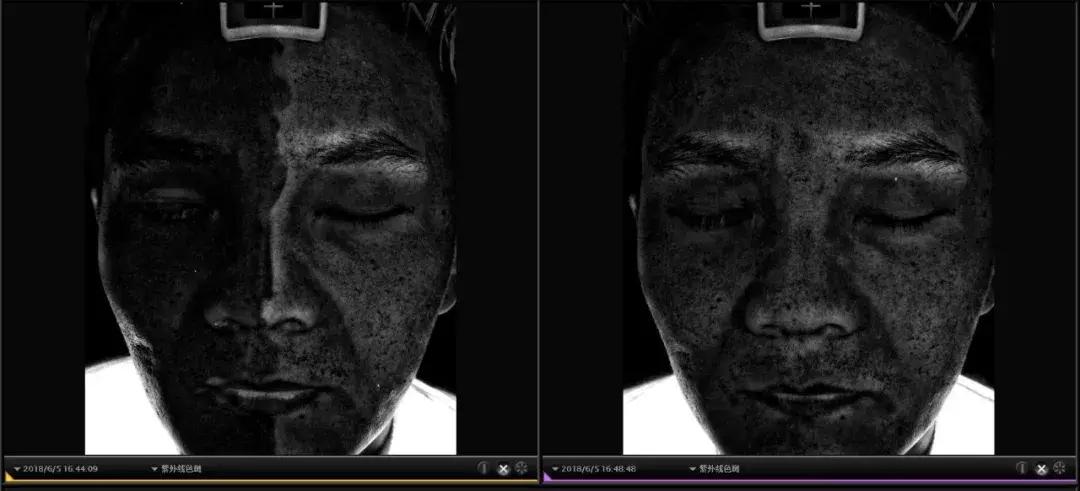Expand the 2018/6/5 16:44:09 date dropdown
The image size is (1080, 491).
[18, 468]
